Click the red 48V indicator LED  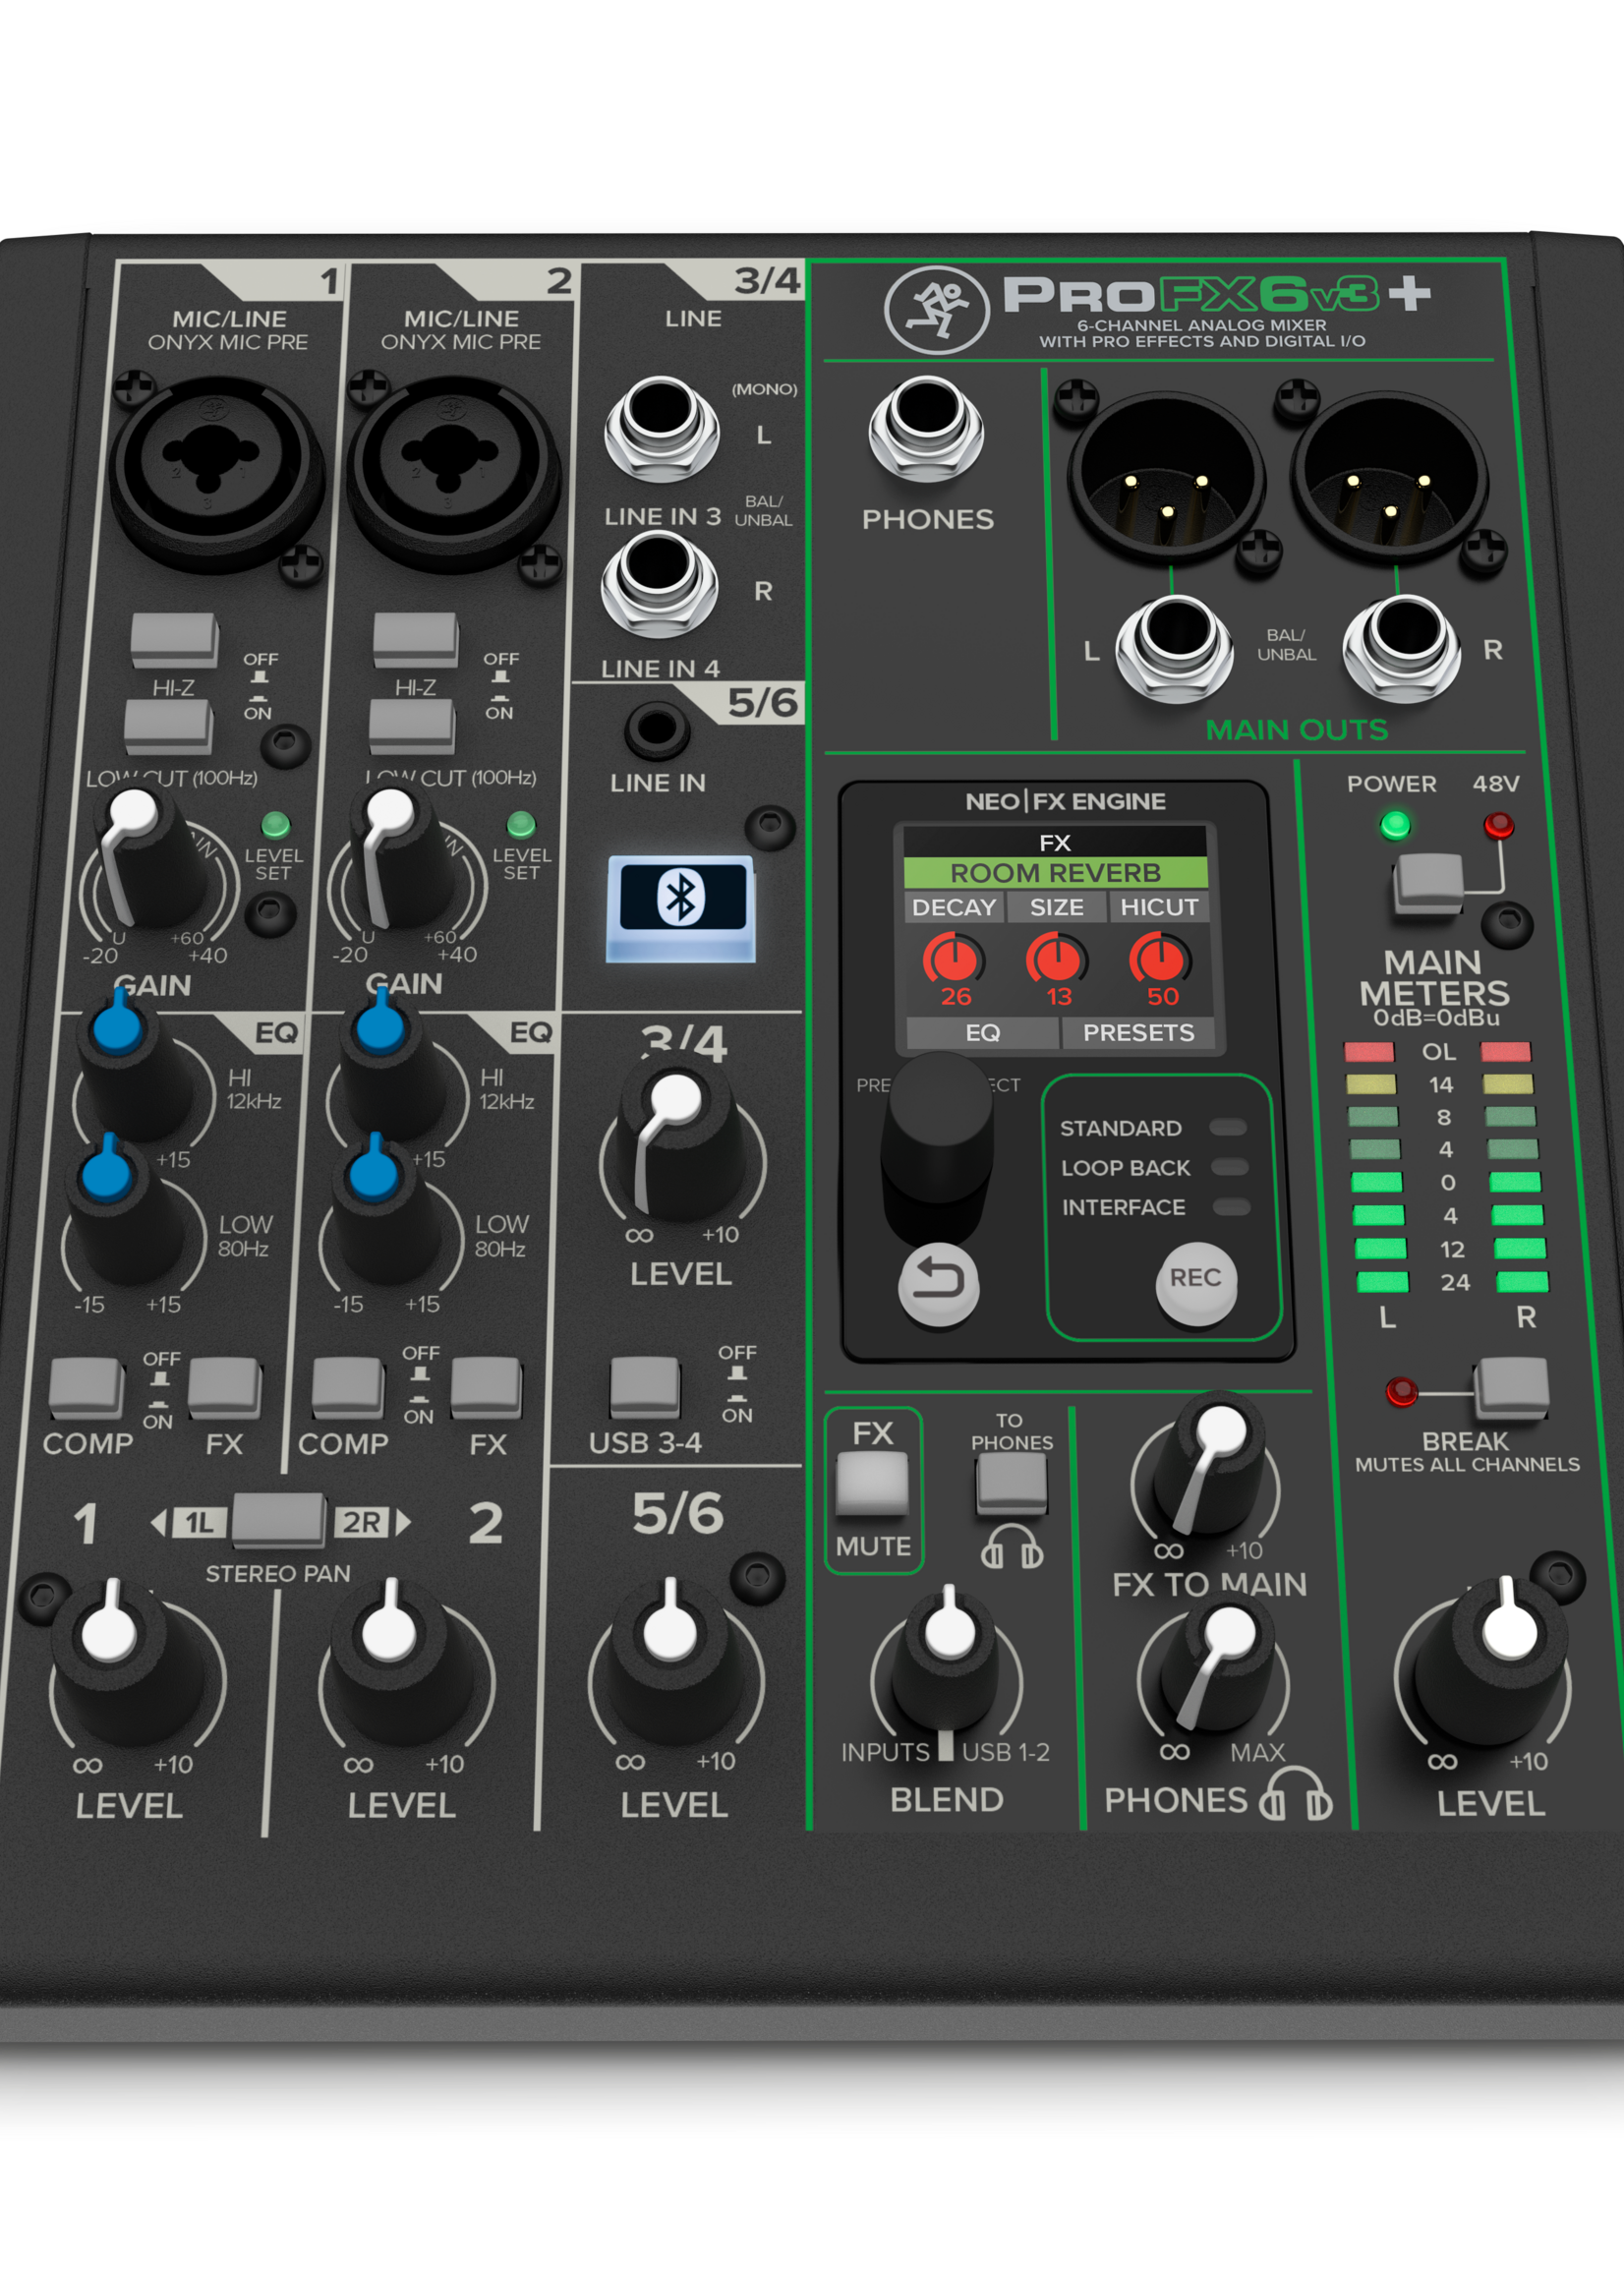(1498, 825)
